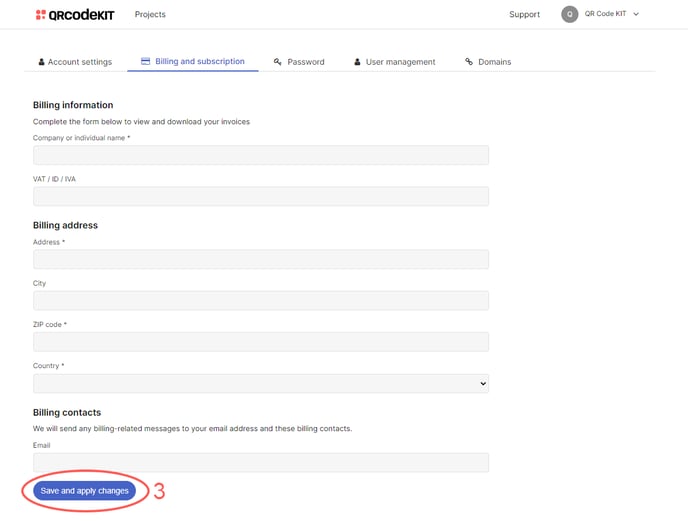Click into the VAT / ID / IVA field
688x521 pixels.
260,196
